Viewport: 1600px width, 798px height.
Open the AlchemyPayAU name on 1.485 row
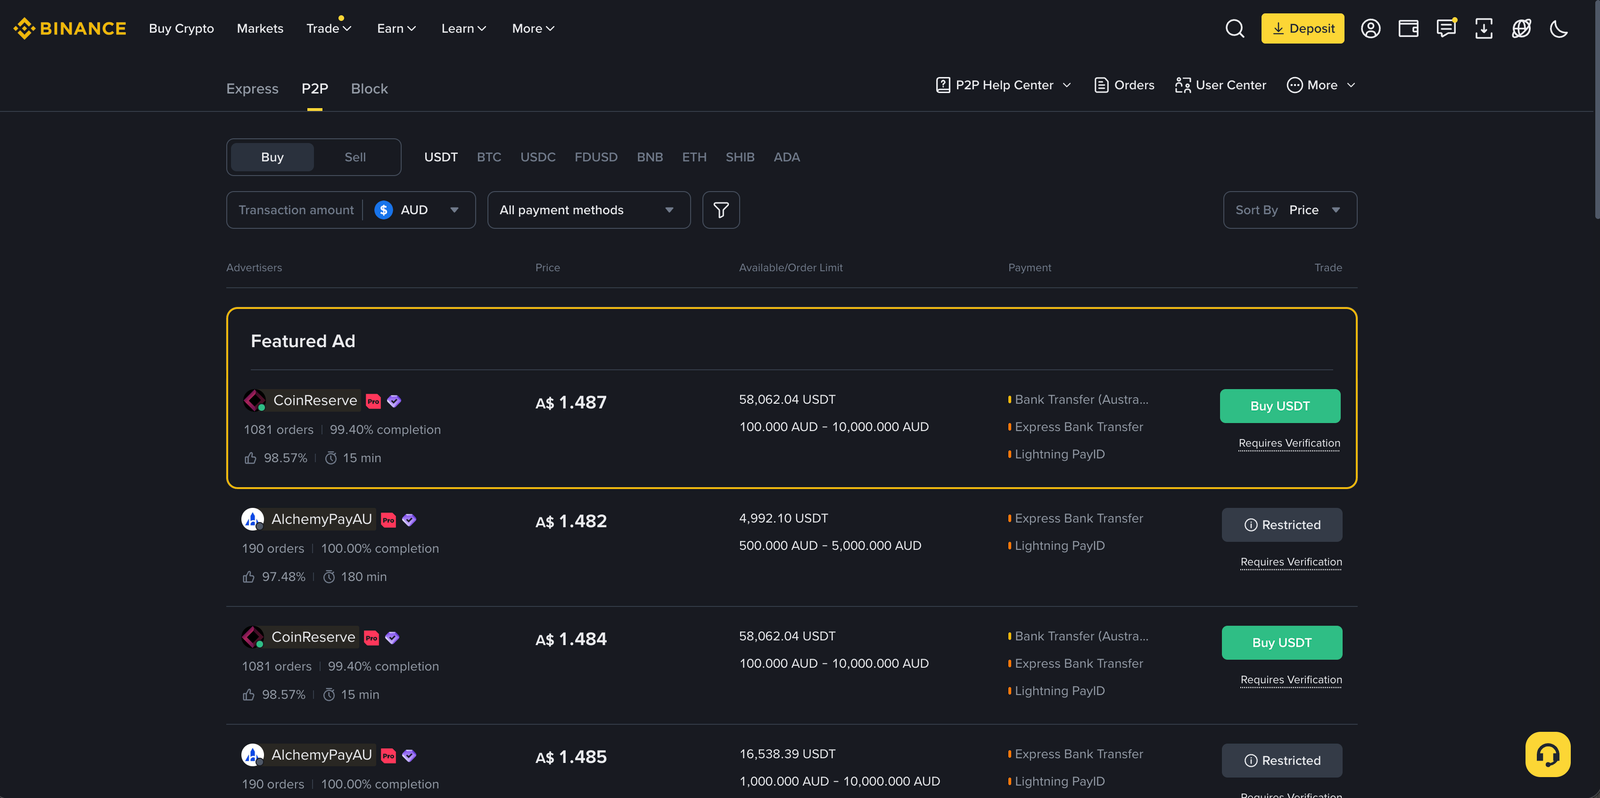point(322,755)
